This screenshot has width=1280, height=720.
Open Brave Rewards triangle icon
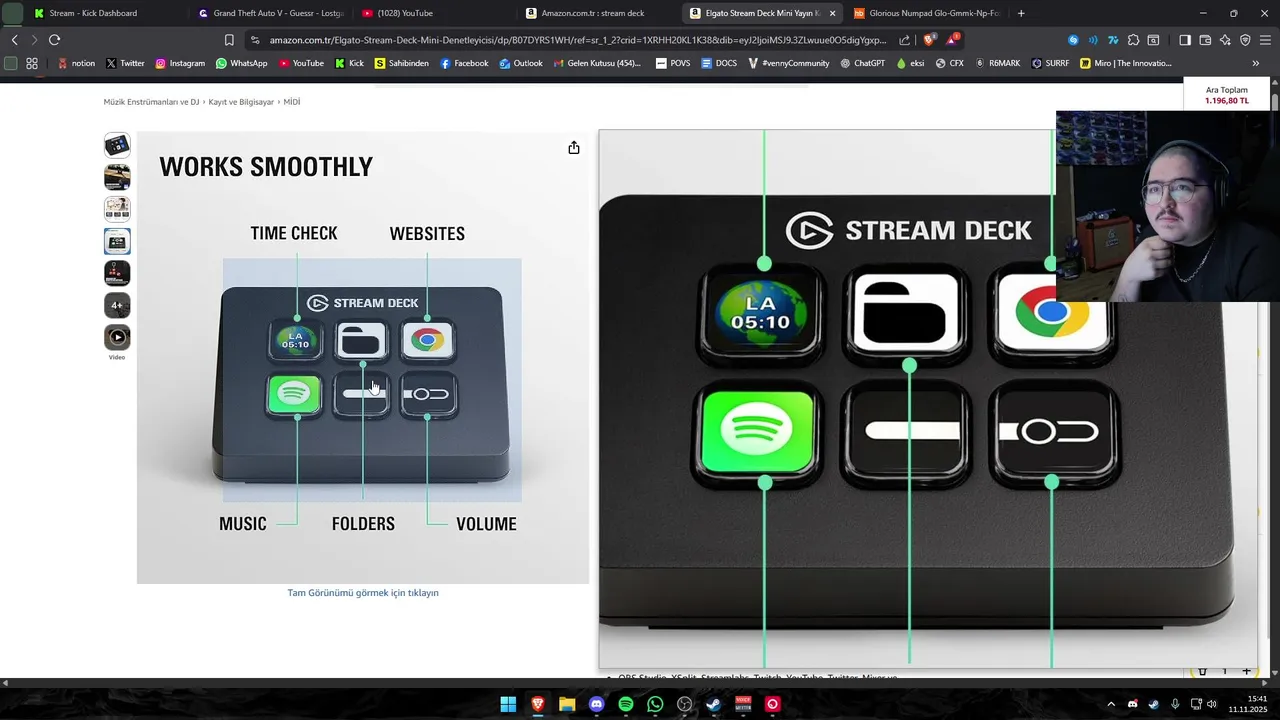[x=953, y=40]
